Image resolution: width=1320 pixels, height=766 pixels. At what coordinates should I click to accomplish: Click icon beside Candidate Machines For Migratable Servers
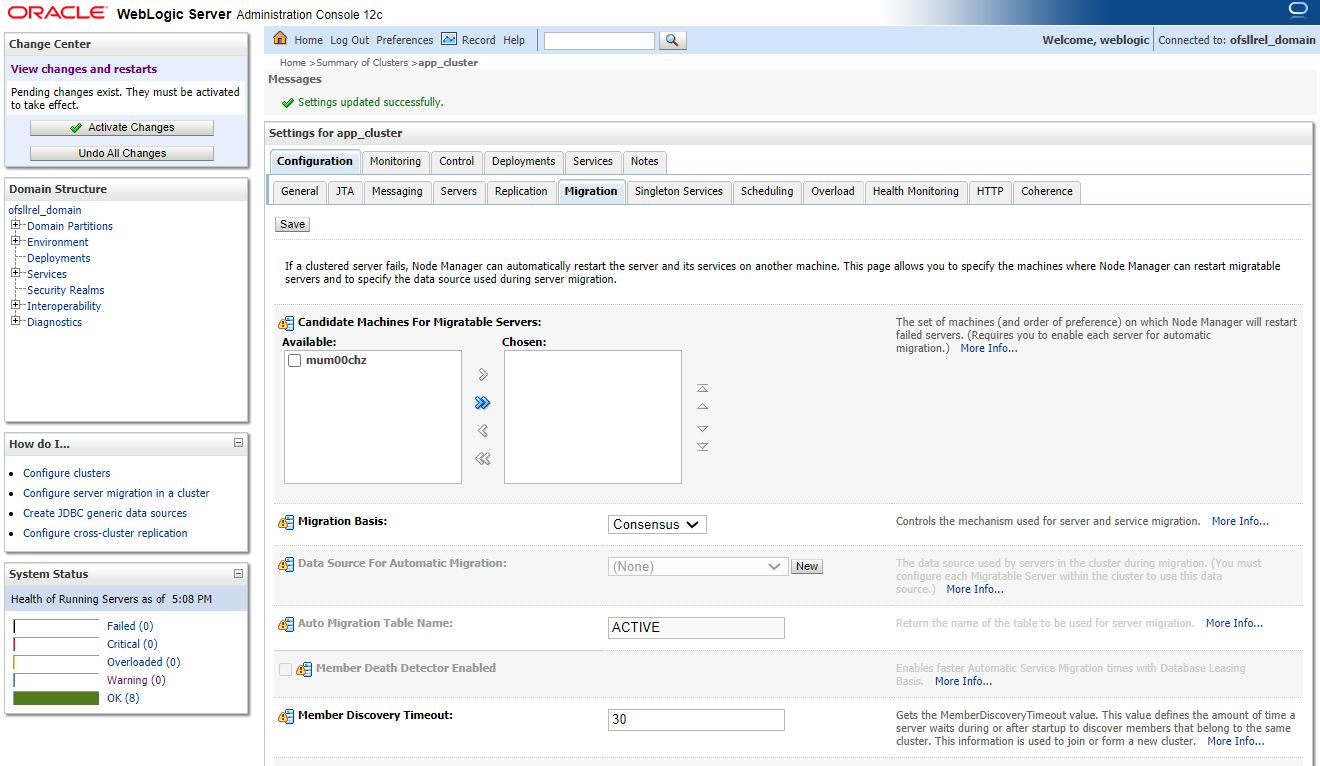(286, 323)
